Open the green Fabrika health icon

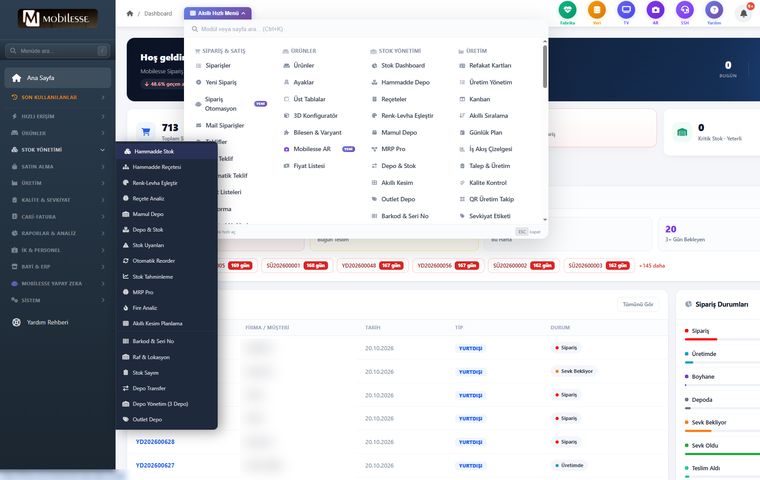coord(567,10)
